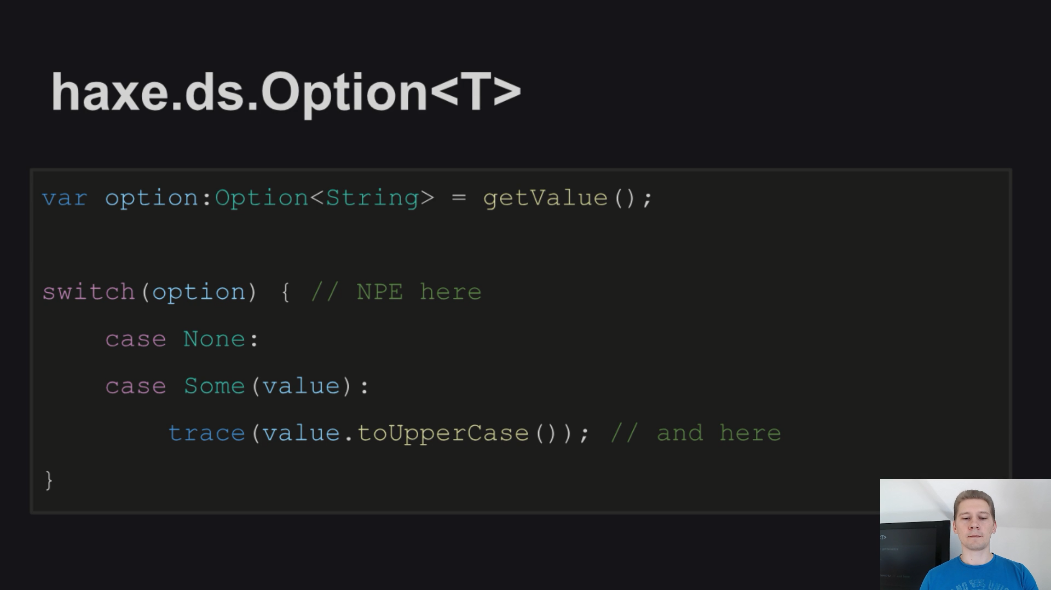The width and height of the screenshot is (1051, 590).
Task: Click the // NPE here comment
Action: [x=395, y=292]
